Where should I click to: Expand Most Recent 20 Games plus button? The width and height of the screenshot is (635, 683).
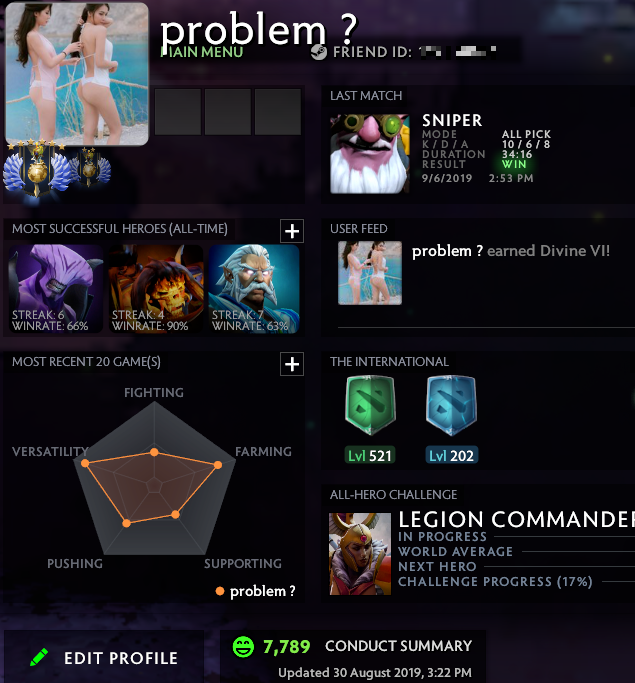pos(292,364)
